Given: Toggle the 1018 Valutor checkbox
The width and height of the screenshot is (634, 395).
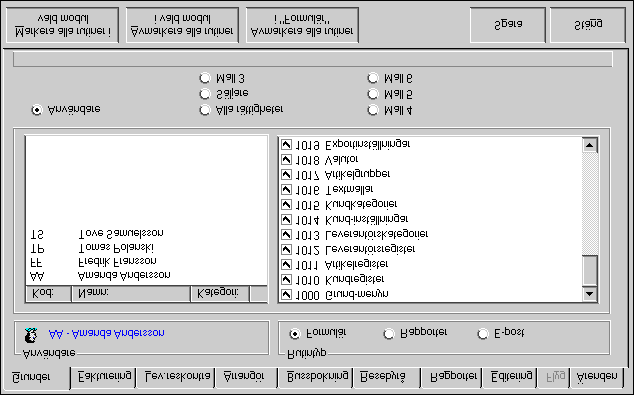Looking at the screenshot, I should [x=286, y=160].
